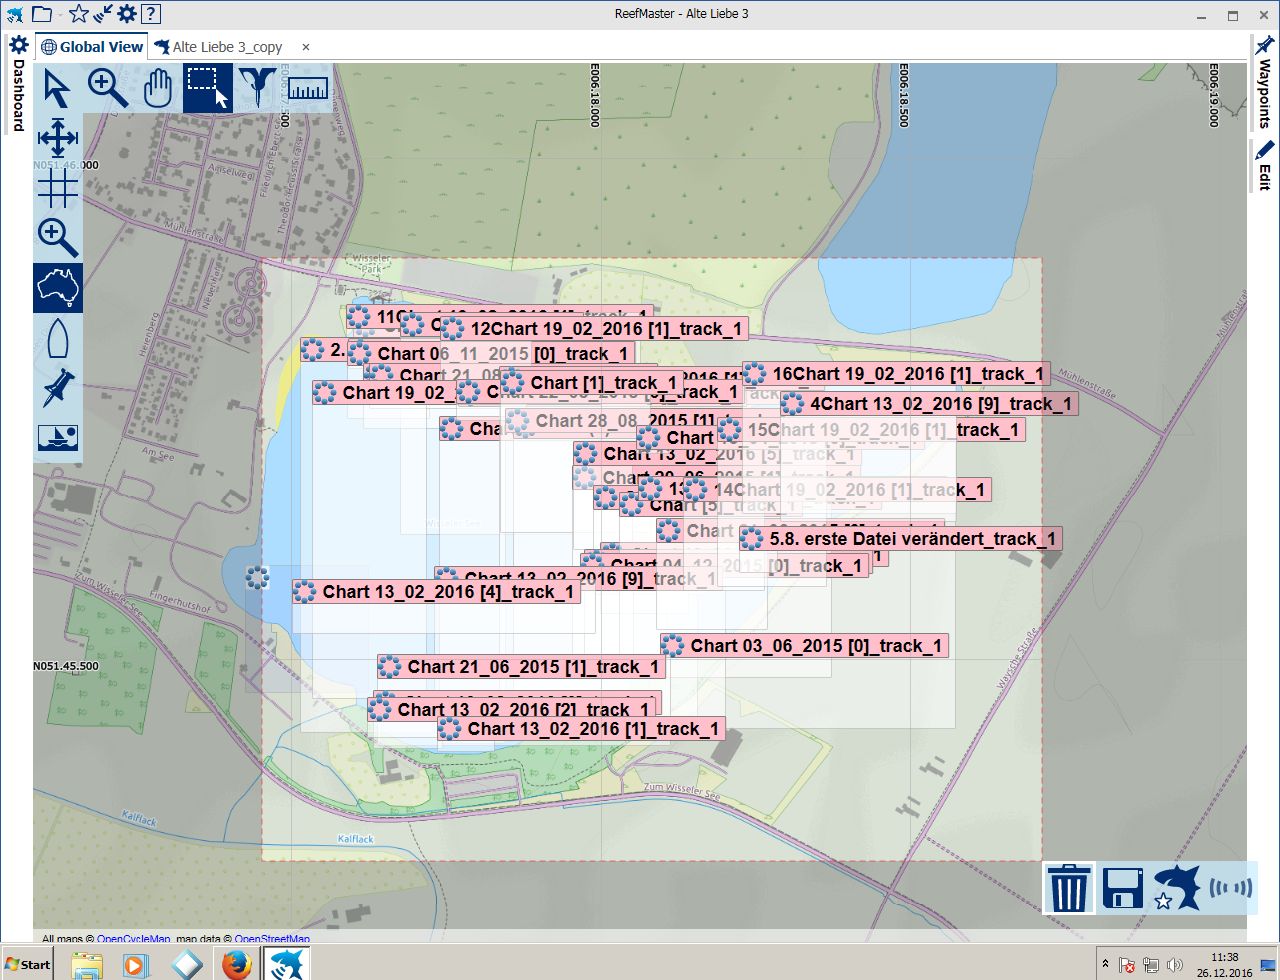Image resolution: width=1280 pixels, height=980 pixels.
Task: Toggle the grid lines overlay
Action: [58, 187]
